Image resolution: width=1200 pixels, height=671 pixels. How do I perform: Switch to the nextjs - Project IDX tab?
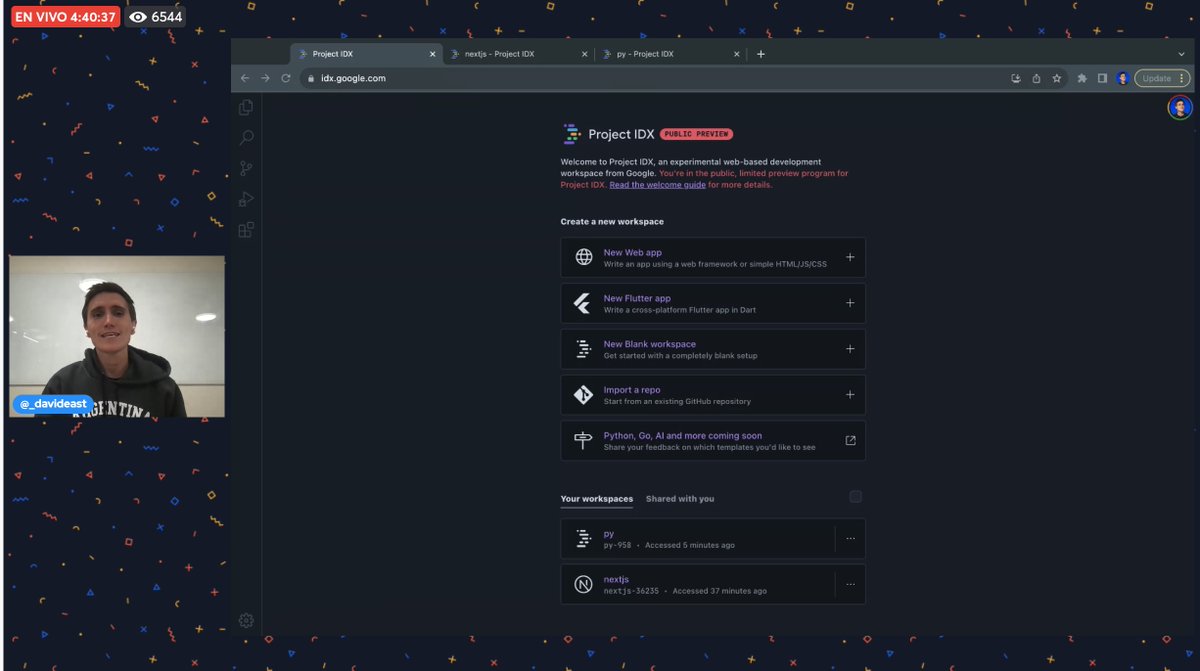point(518,54)
